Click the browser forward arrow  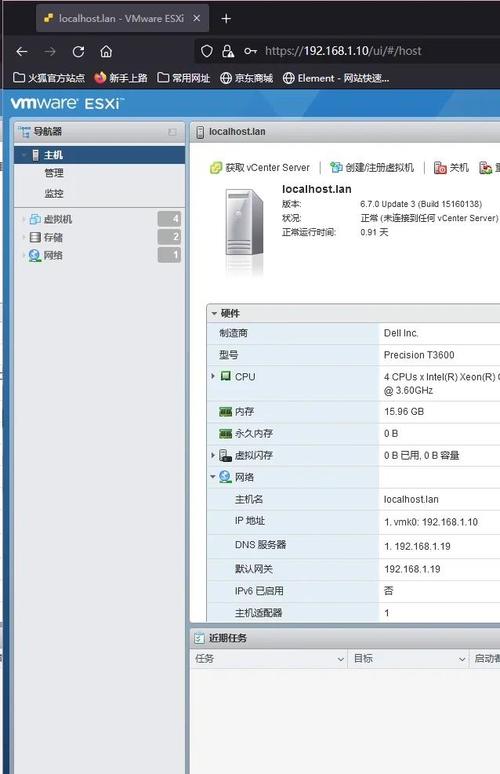click(x=50, y=51)
